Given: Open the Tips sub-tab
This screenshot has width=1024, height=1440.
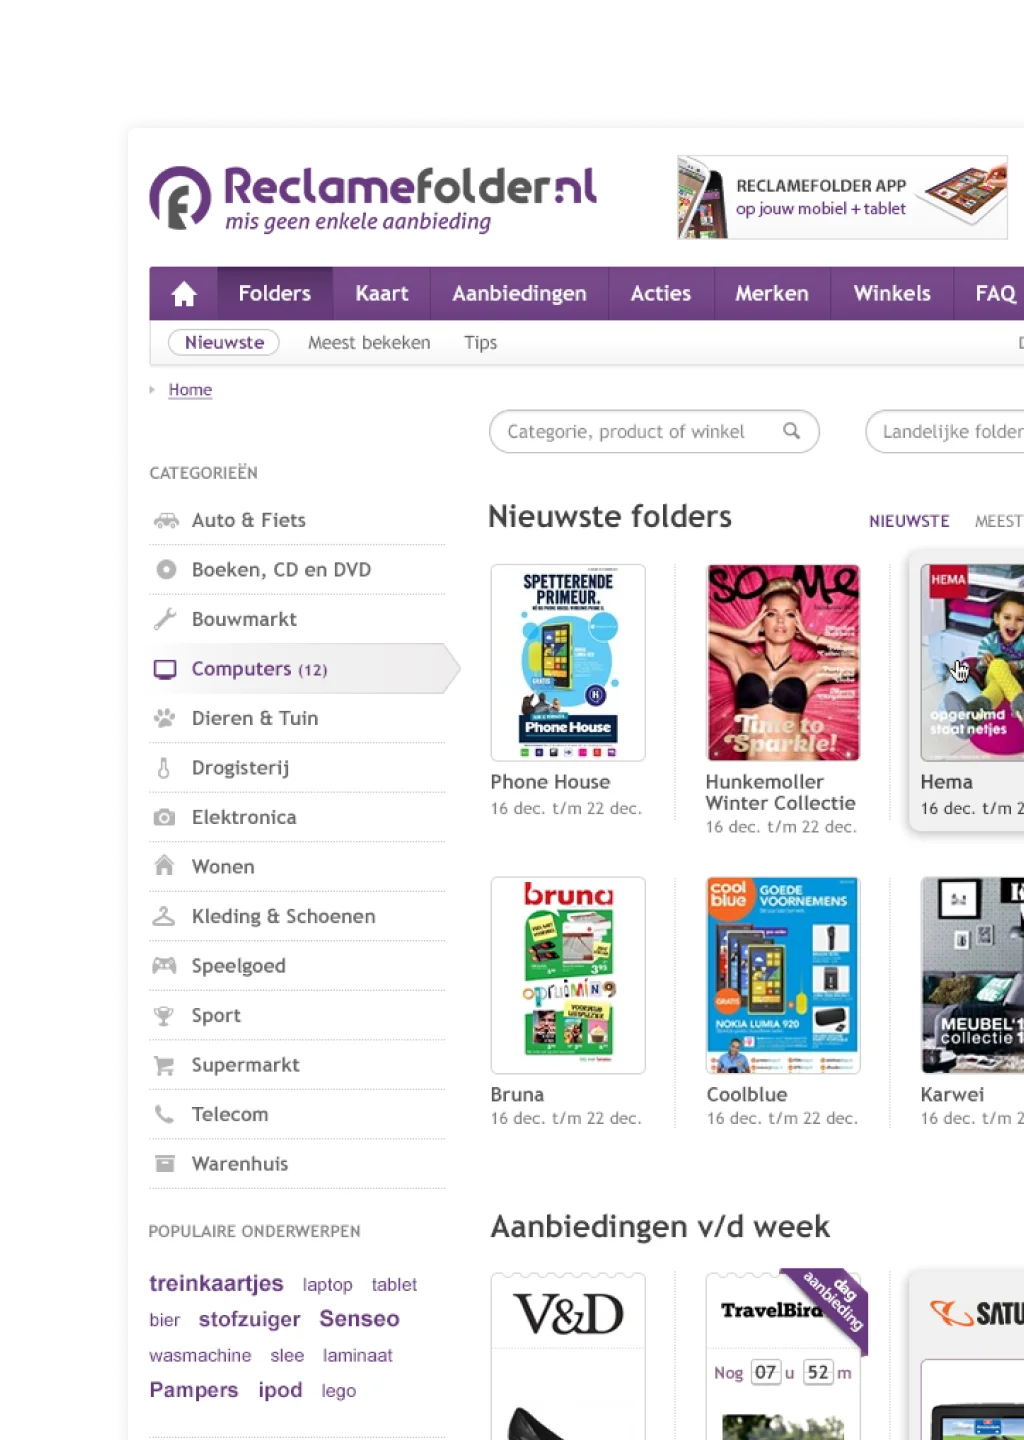Looking at the screenshot, I should (x=480, y=343).
